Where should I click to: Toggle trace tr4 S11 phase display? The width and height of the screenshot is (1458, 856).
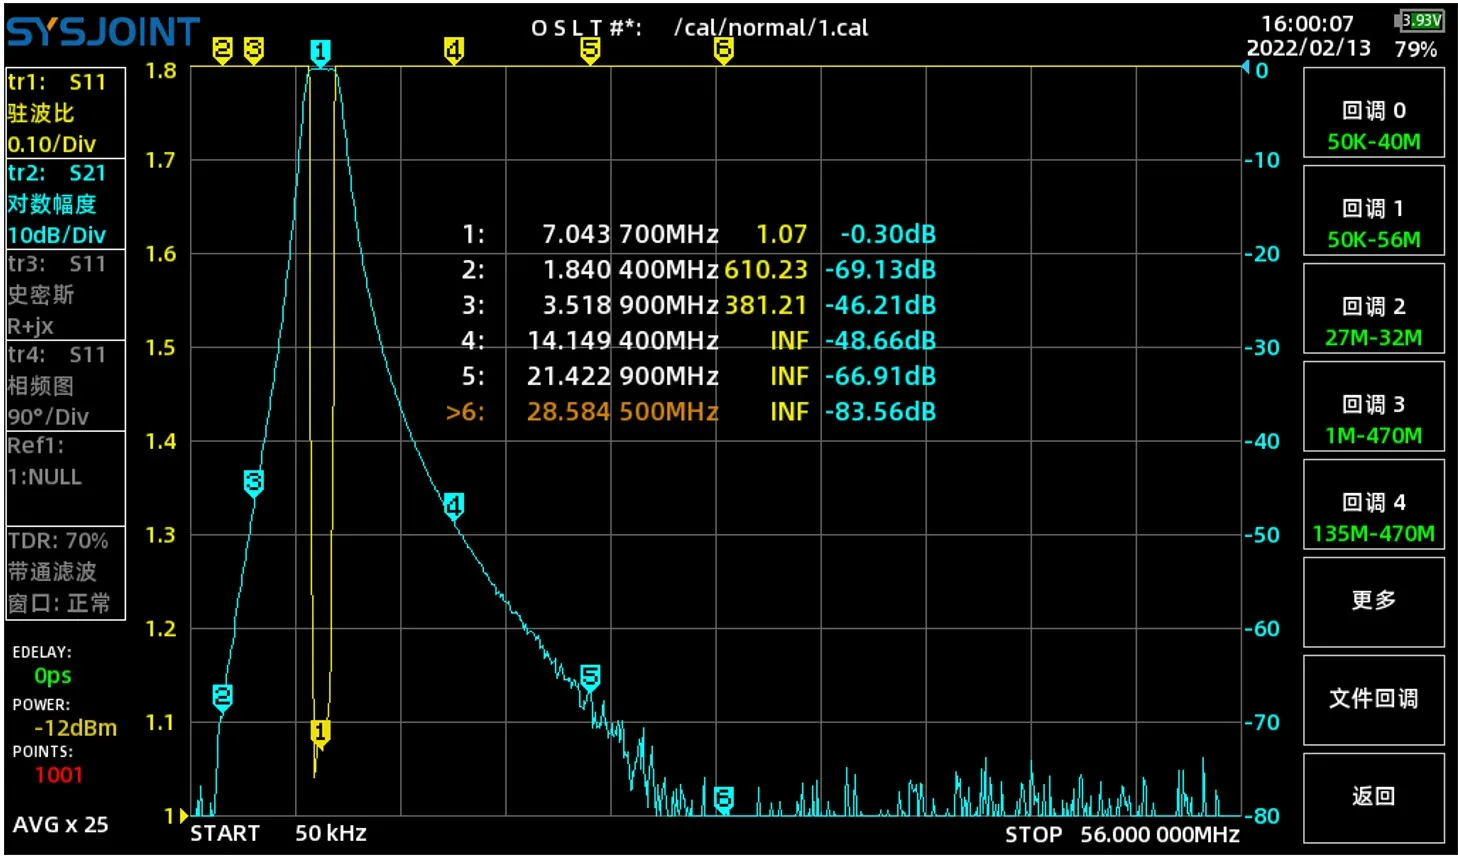(x=64, y=386)
